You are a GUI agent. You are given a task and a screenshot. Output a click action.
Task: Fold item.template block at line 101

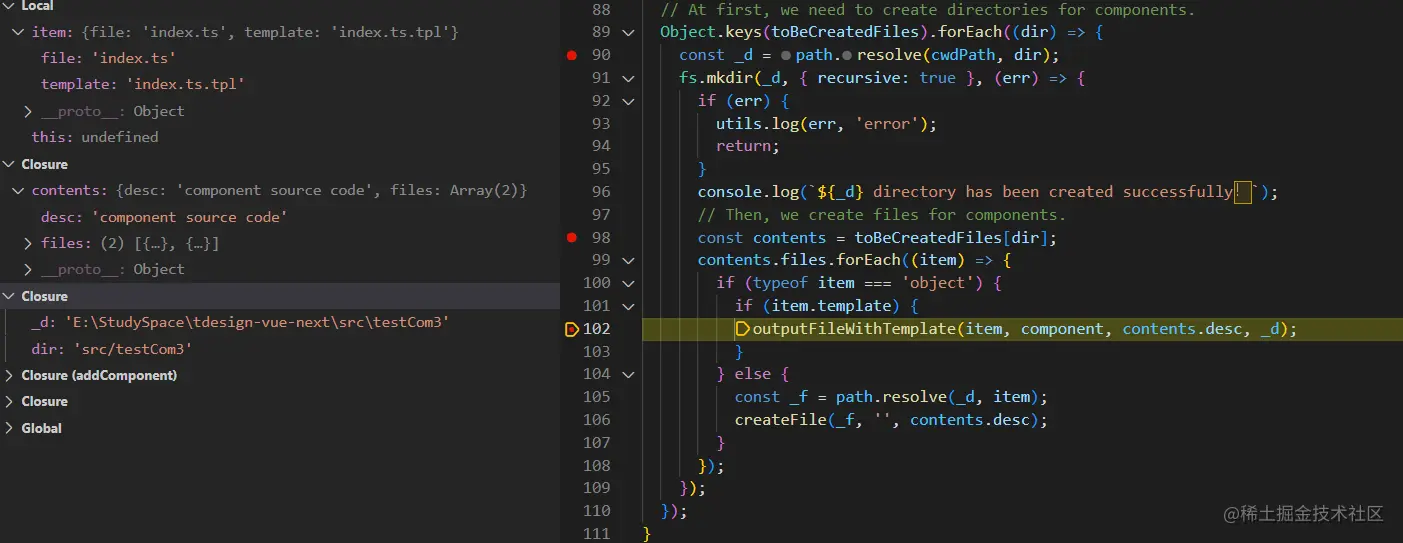tap(628, 306)
